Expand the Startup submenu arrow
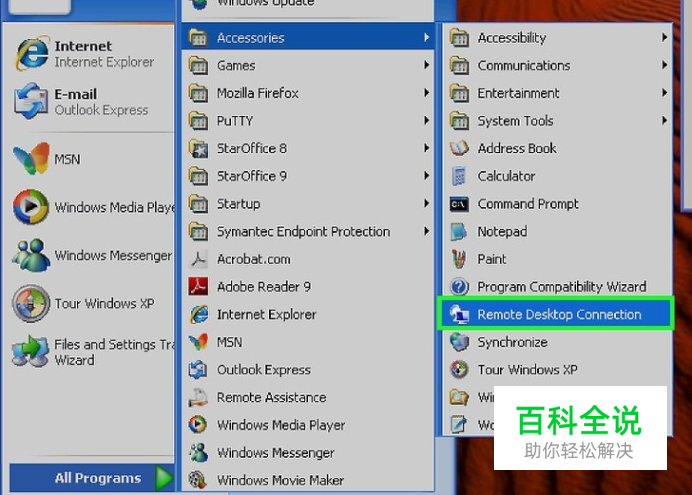Screen dimensions: 692x495 pos(426,203)
